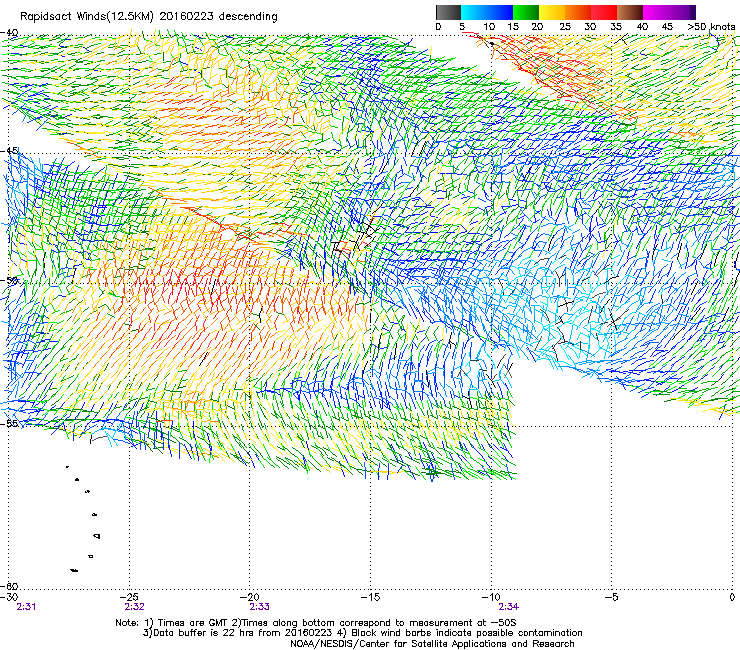Click the longitude label '-25'
The image size is (740, 650).
[129, 597]
